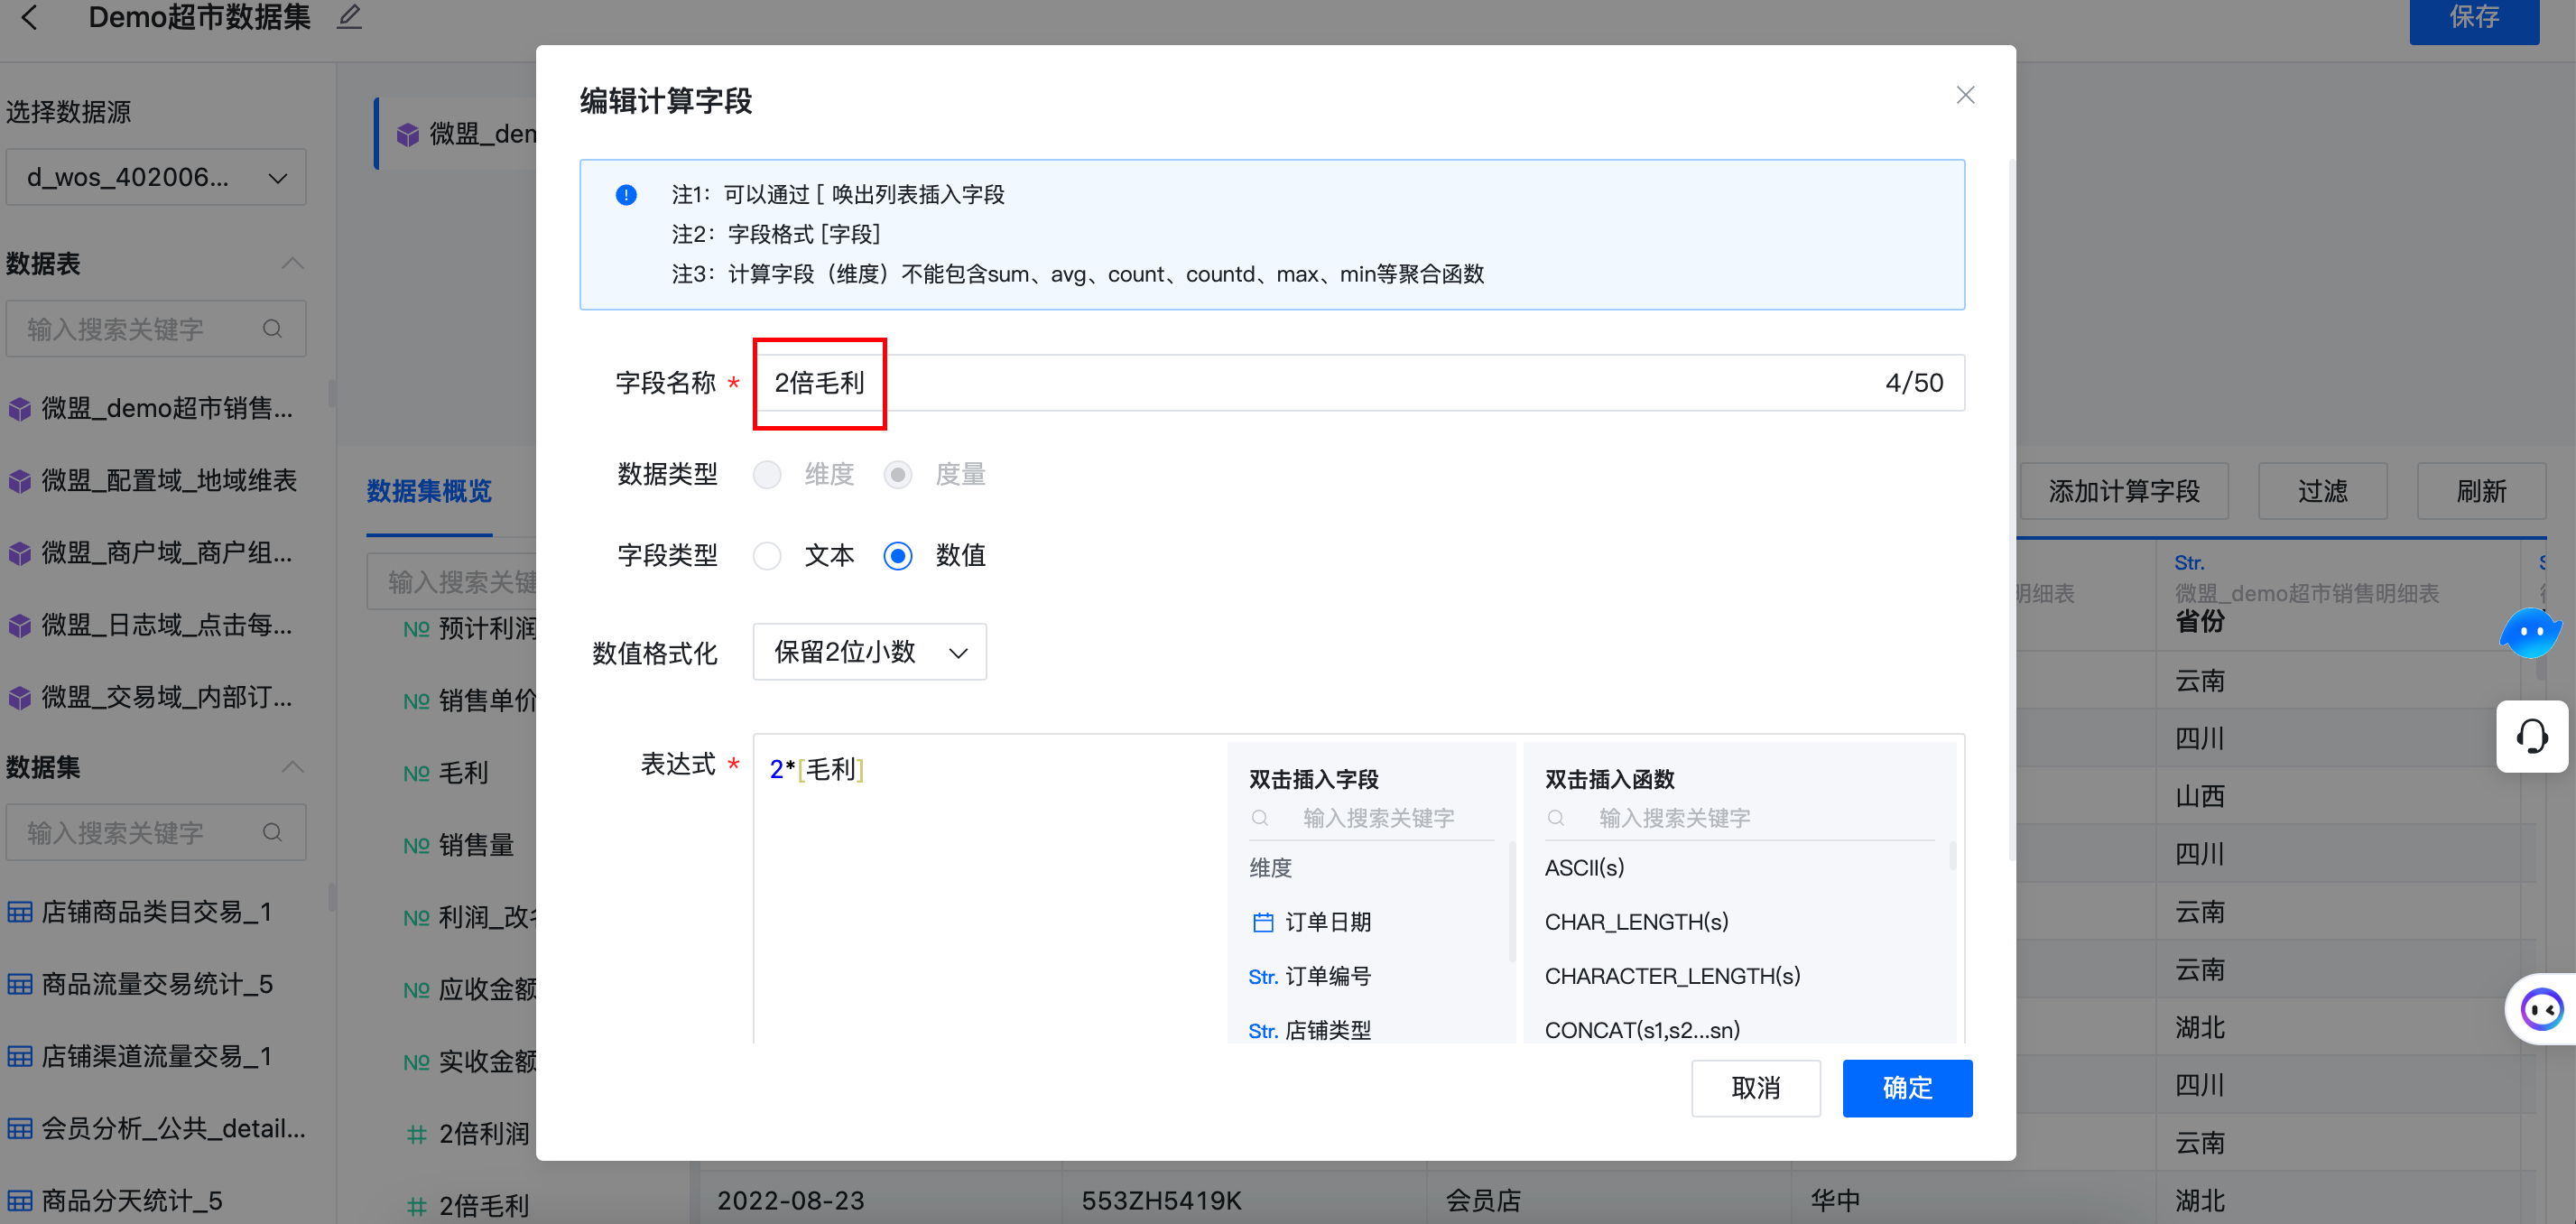Focus the function list search input
The image size is (2576, 1224).
[1740, 818]
